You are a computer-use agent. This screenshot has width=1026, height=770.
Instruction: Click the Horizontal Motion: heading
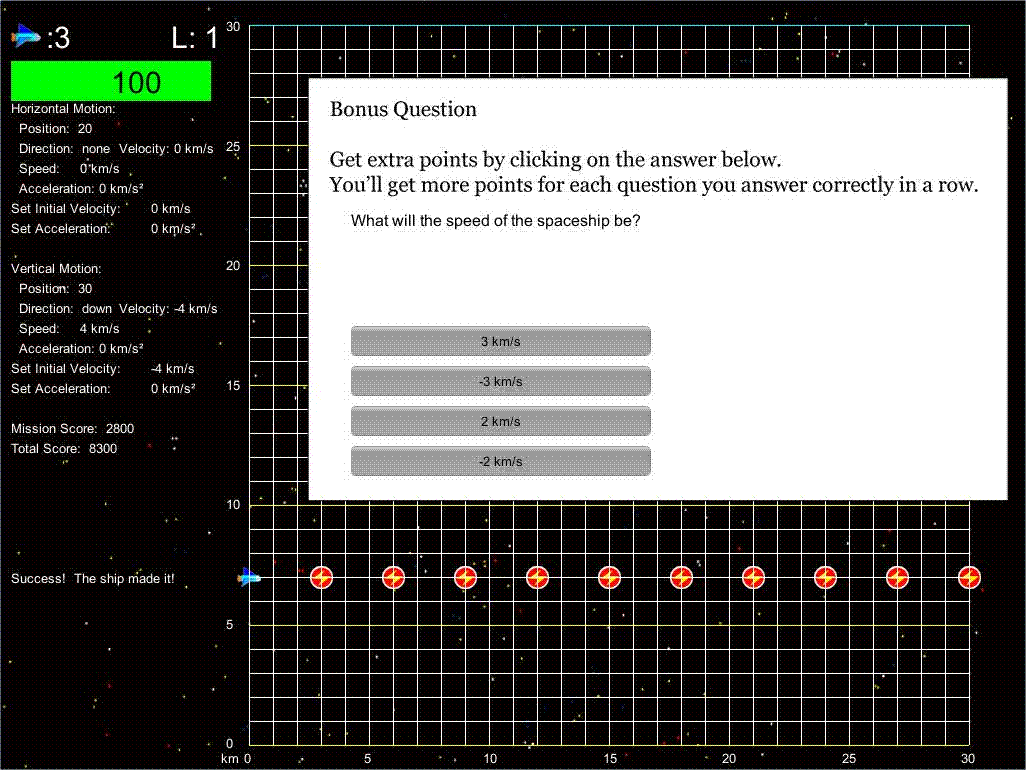click(x=63, y=109)
